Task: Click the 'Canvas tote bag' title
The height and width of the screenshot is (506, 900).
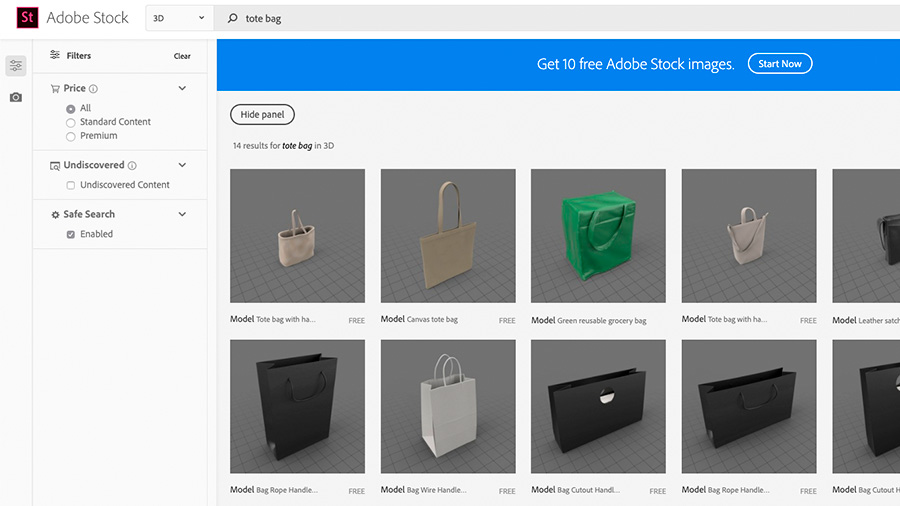Action: coord(432,320)
